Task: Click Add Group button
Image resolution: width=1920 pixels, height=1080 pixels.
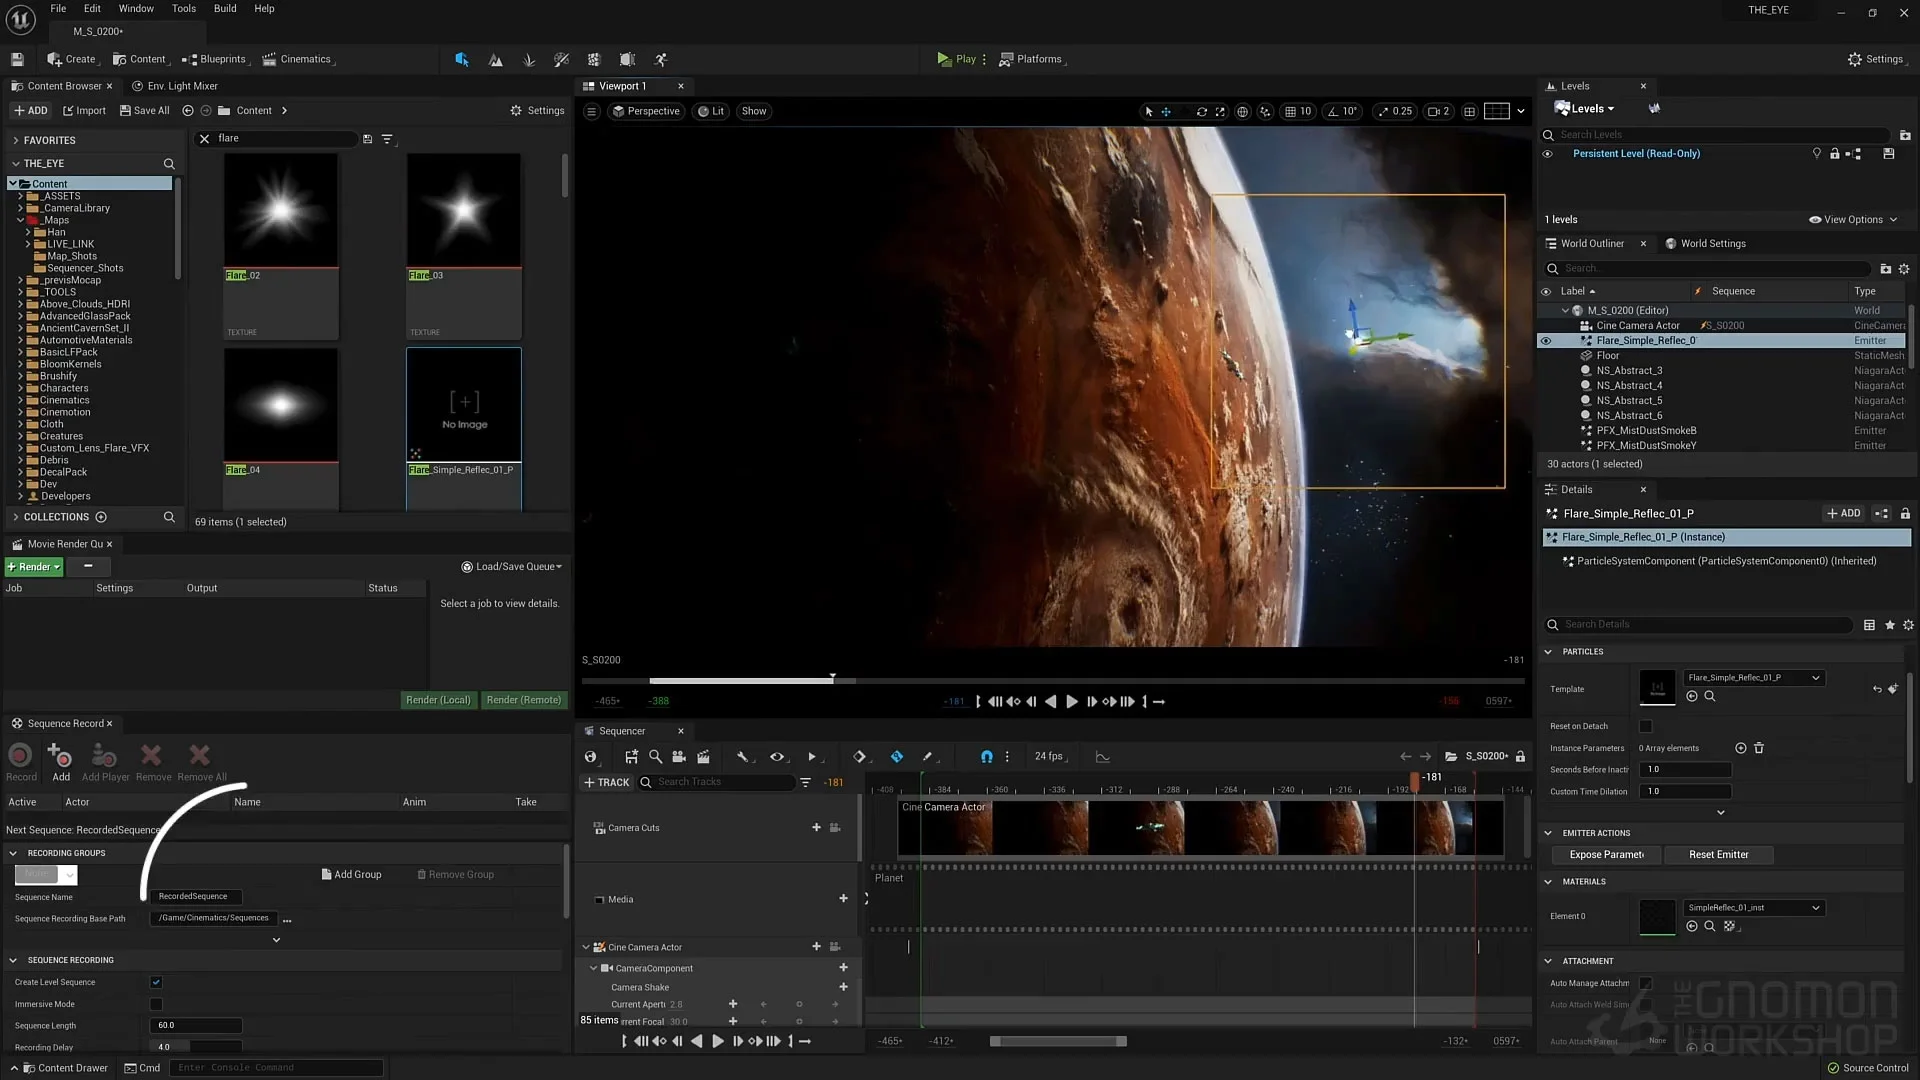Action: click(351, 875)
